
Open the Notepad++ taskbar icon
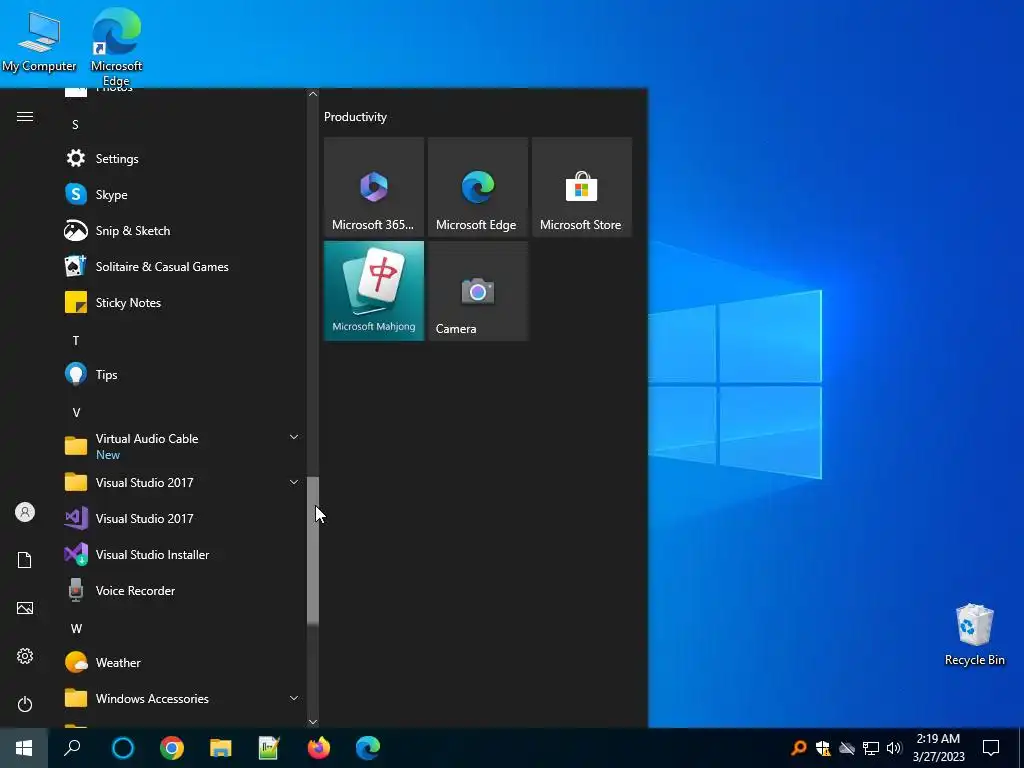(x=269, y=748)
